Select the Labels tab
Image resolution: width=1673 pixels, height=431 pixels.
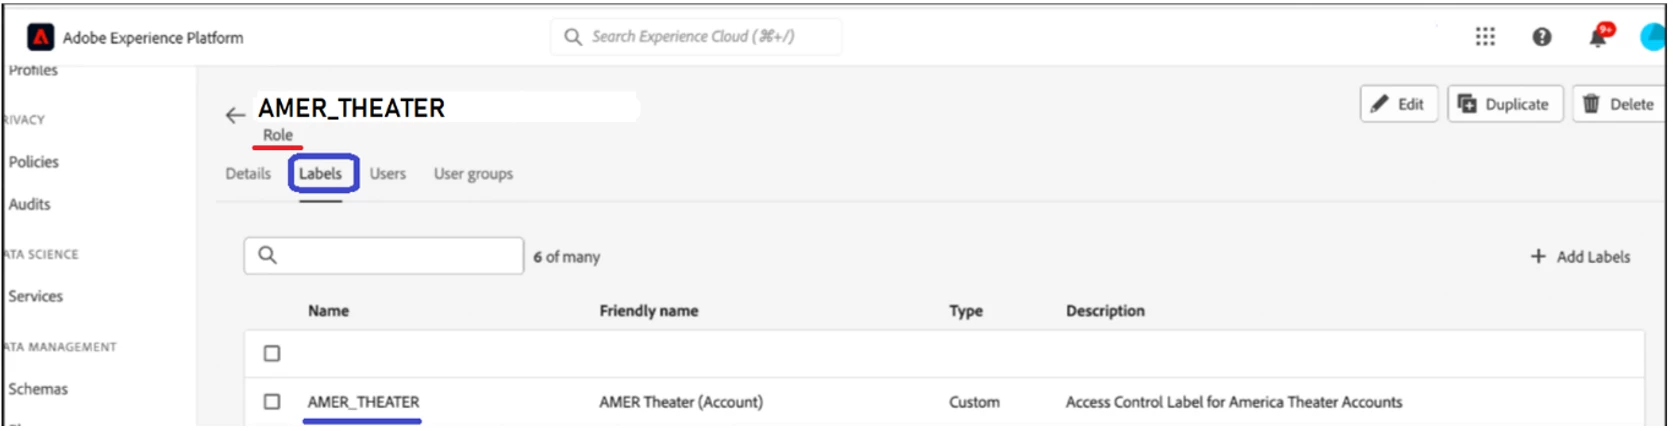pyautogui.click(x=321, y=174)
